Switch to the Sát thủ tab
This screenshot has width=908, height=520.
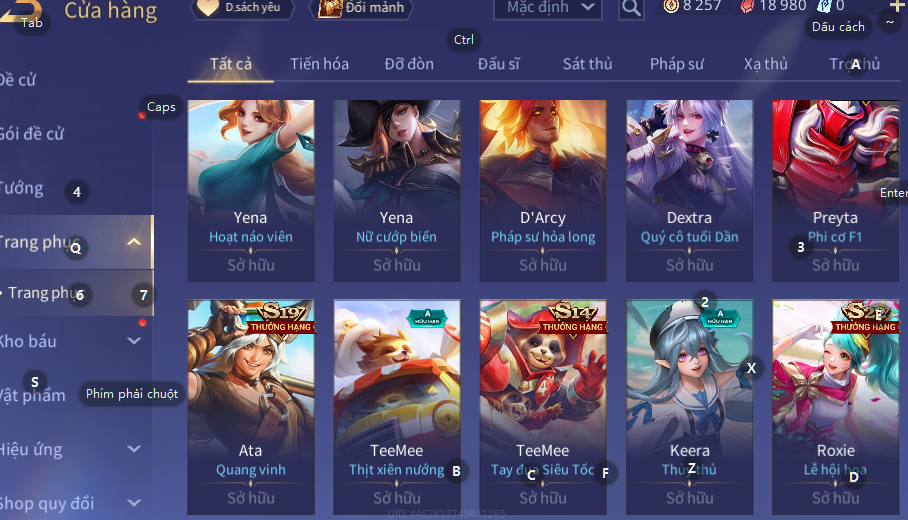[x=587, y=64]
